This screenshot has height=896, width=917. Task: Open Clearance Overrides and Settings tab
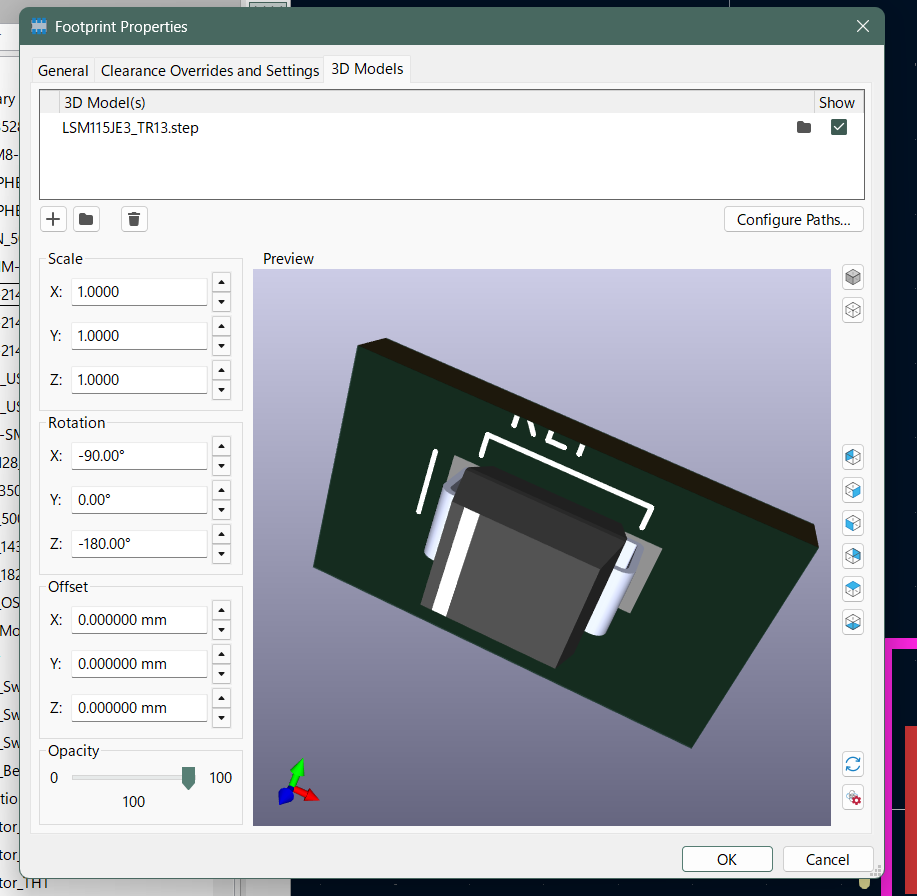pyautogui.click(x=210, y=71)
